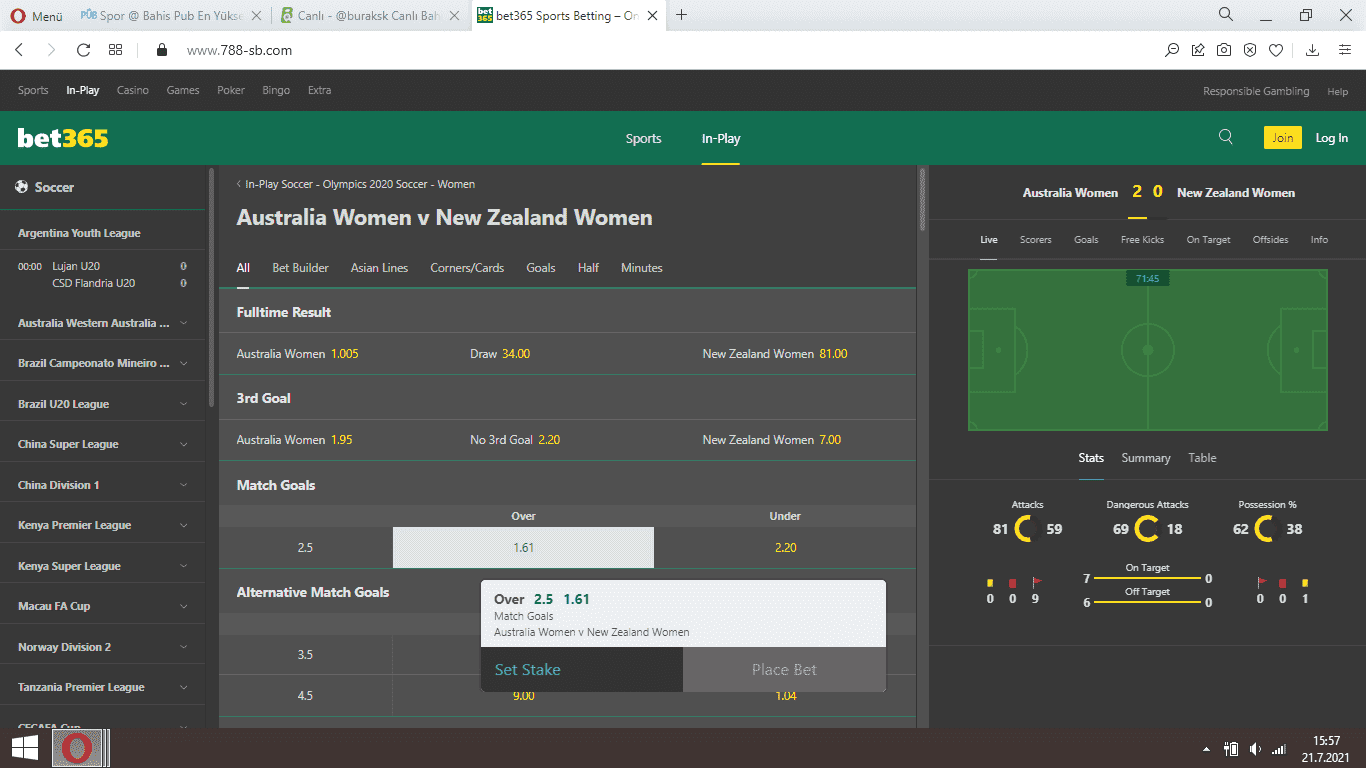Image resolution: width=1366 pixels, height=768 pixels.
Task: Switch to Asian Lines tab
Action: coord(379,268)
